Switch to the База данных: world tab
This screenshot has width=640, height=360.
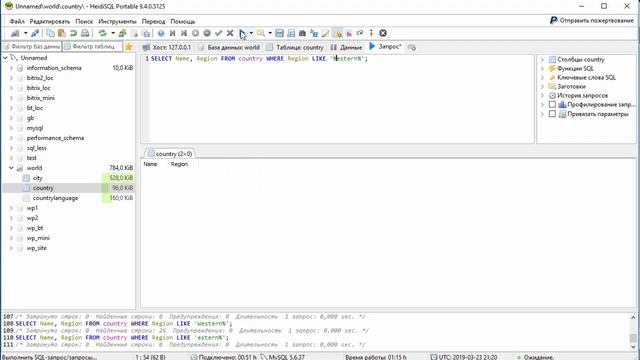(229, 47)
